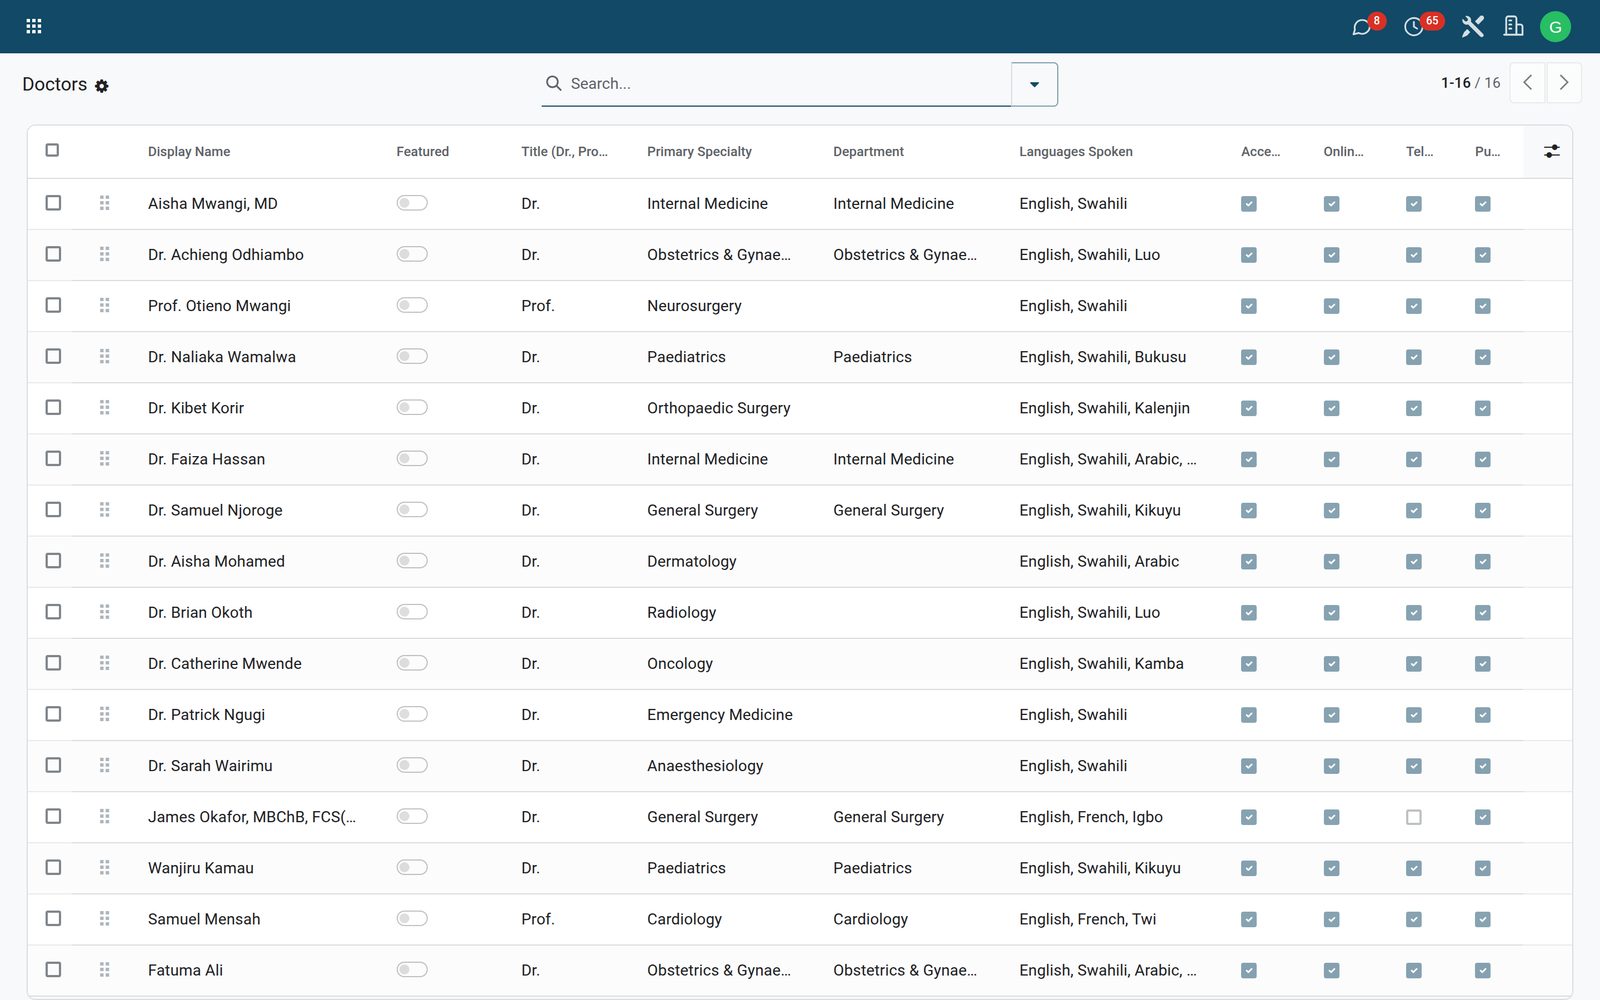Sort by Department column header
Screen dimensions: 1600x1000
click(x=868, y=152)
